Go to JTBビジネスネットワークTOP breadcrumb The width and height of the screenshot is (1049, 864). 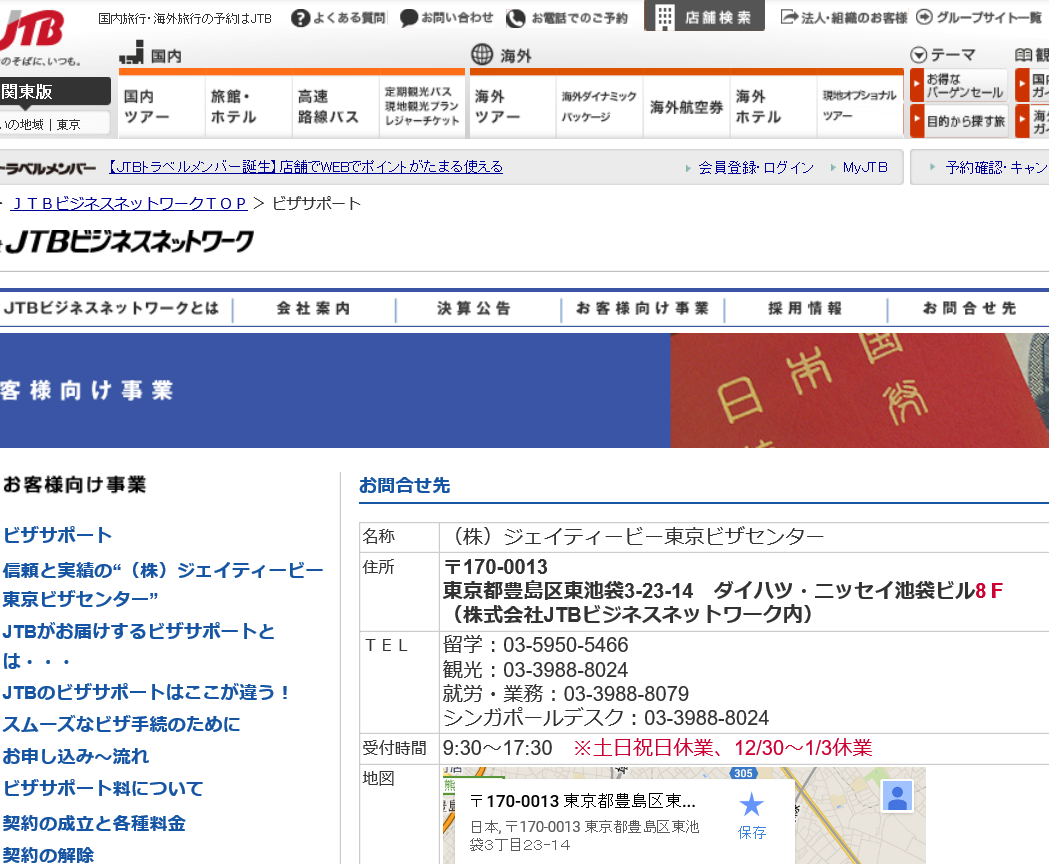coord(129,203)
